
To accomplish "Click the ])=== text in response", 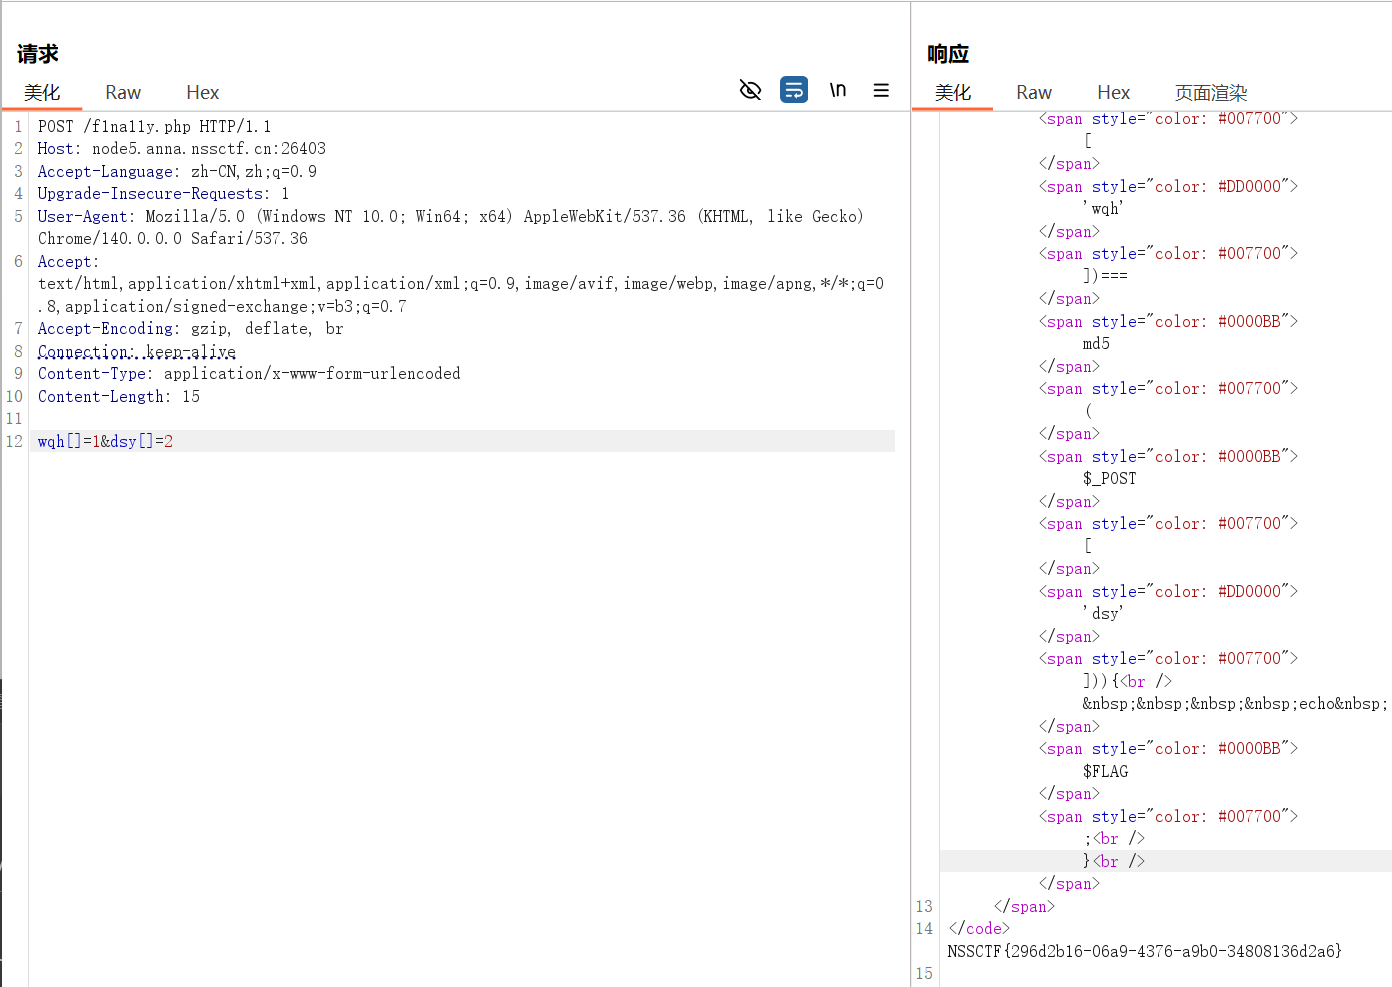I will 1105,275.
